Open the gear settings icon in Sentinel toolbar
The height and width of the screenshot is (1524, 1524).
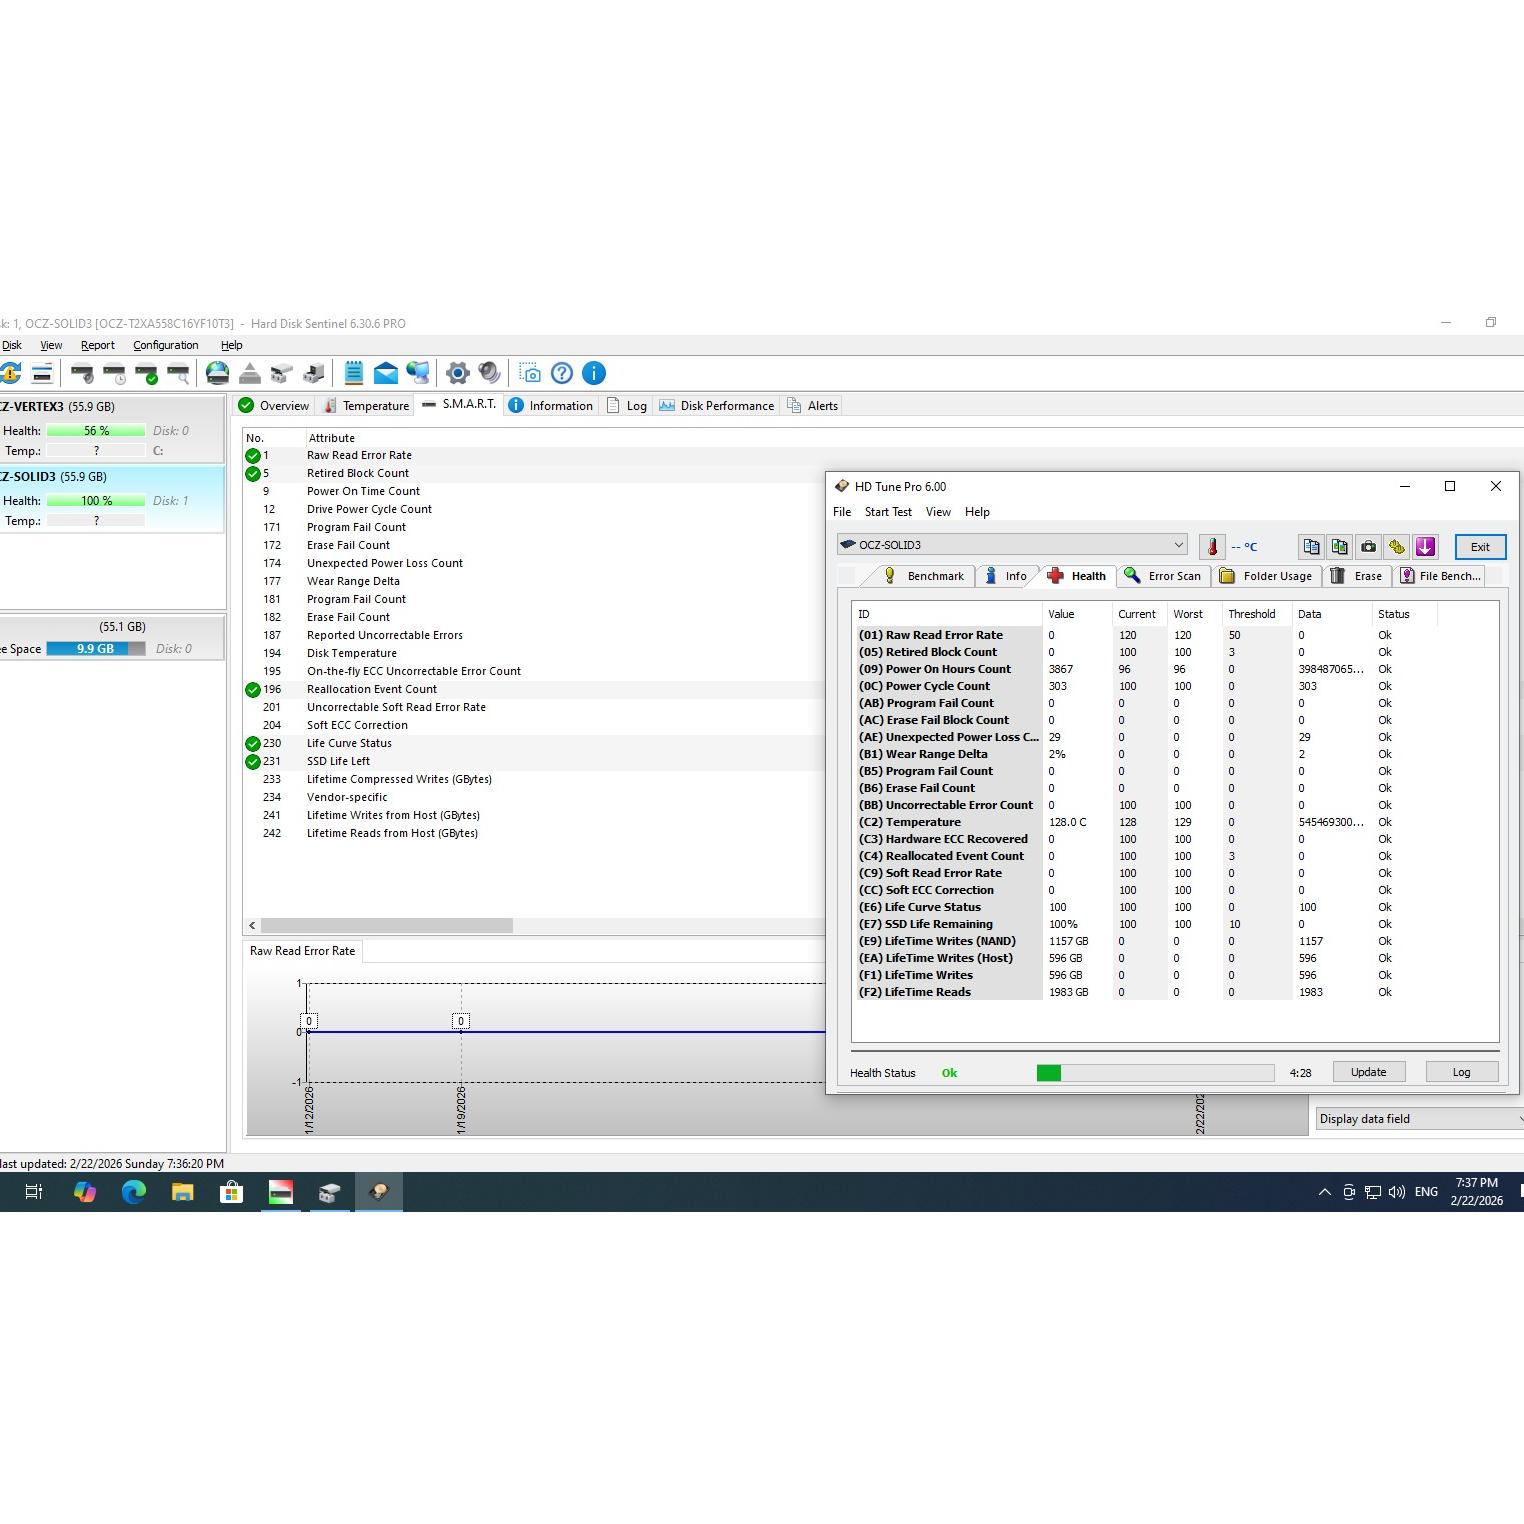click(x=457, y=374)
